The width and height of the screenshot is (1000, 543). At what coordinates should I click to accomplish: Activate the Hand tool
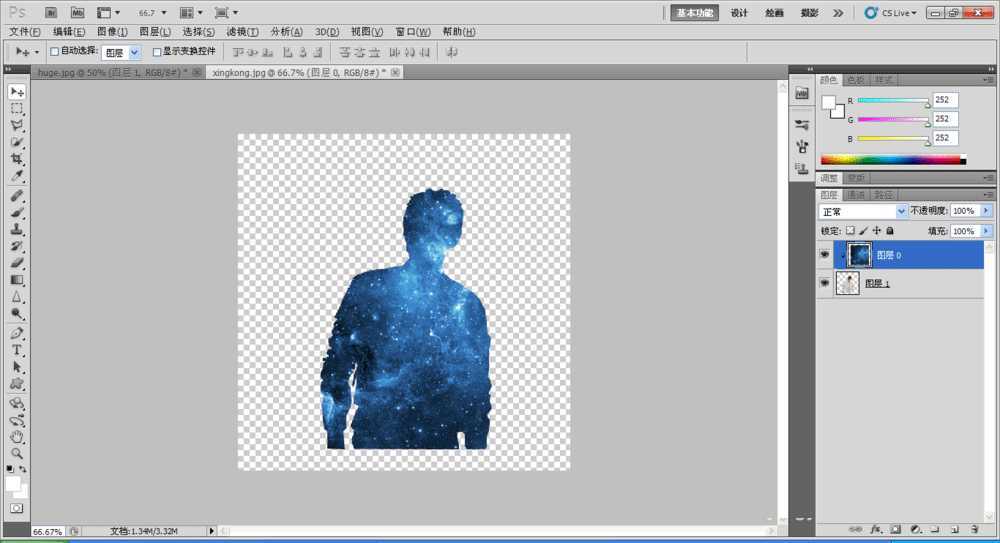pyautogui.click(x=17, y=437)
